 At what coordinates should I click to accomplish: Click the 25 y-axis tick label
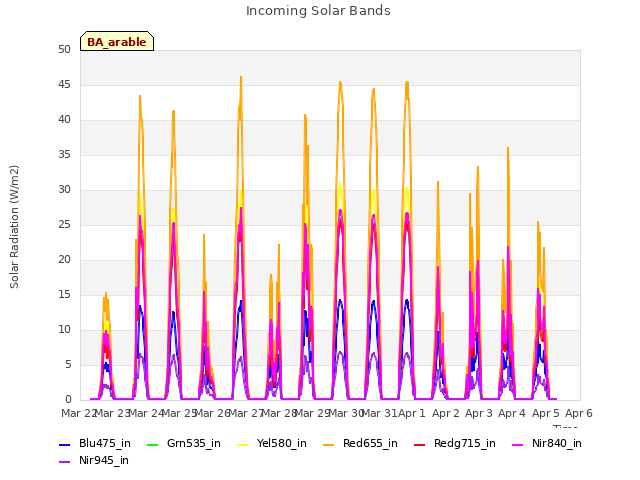[64, 225]
